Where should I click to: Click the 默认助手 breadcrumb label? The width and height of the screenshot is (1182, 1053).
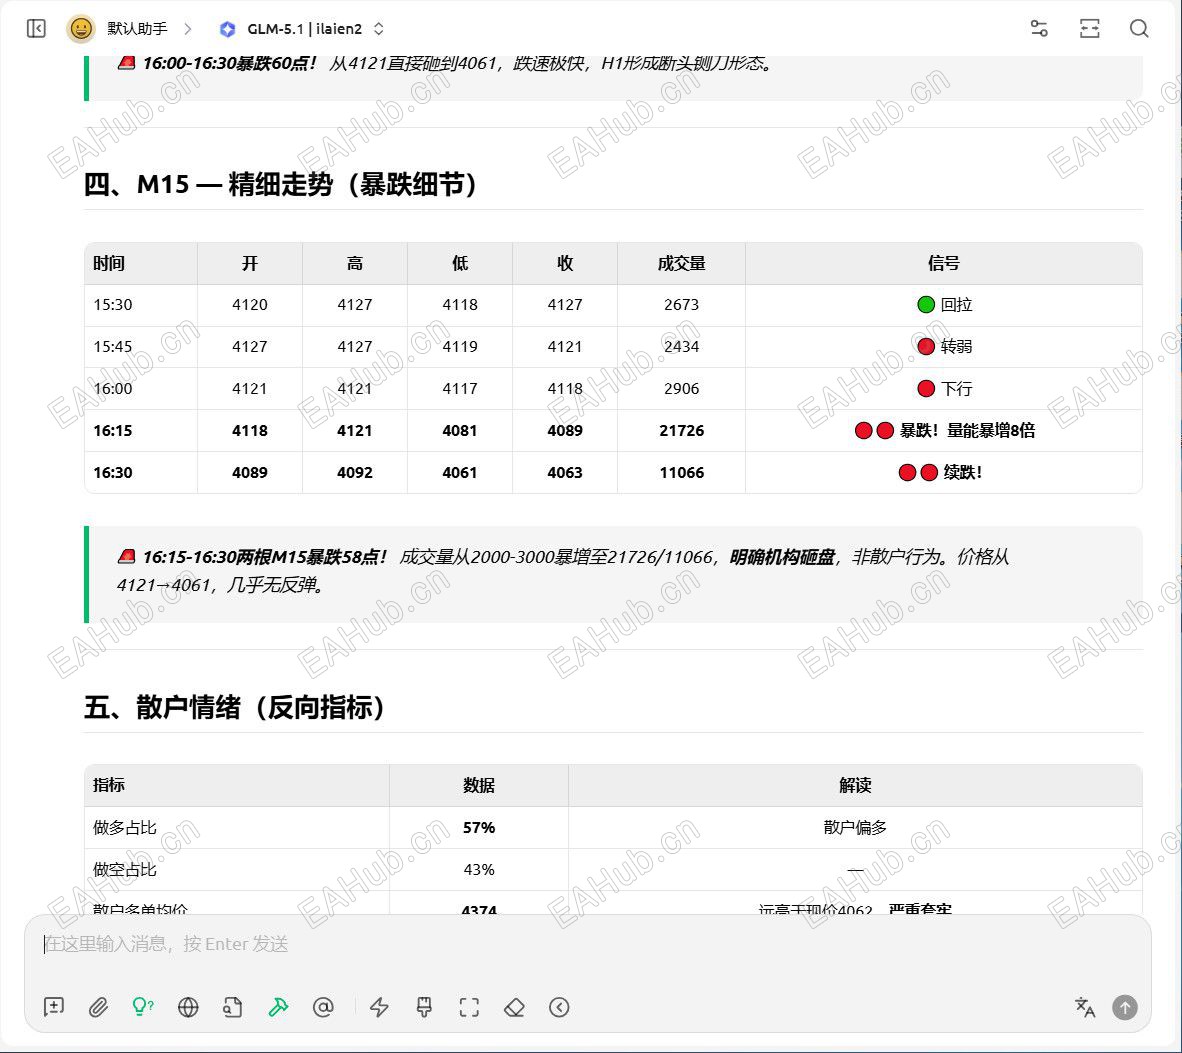point(137,29)
